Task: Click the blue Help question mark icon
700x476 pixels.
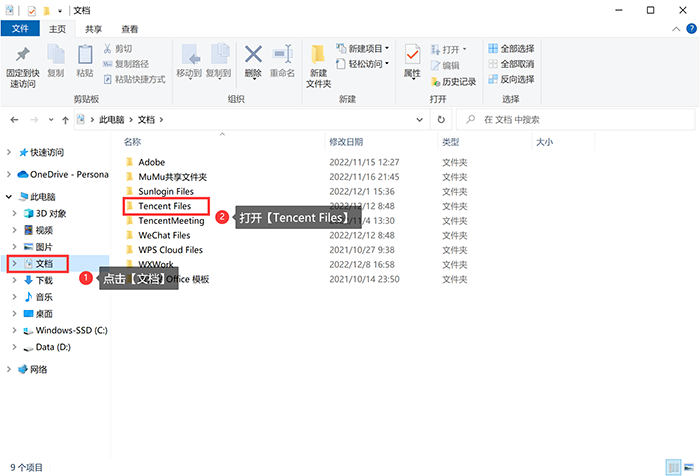Action: (691, 29)
